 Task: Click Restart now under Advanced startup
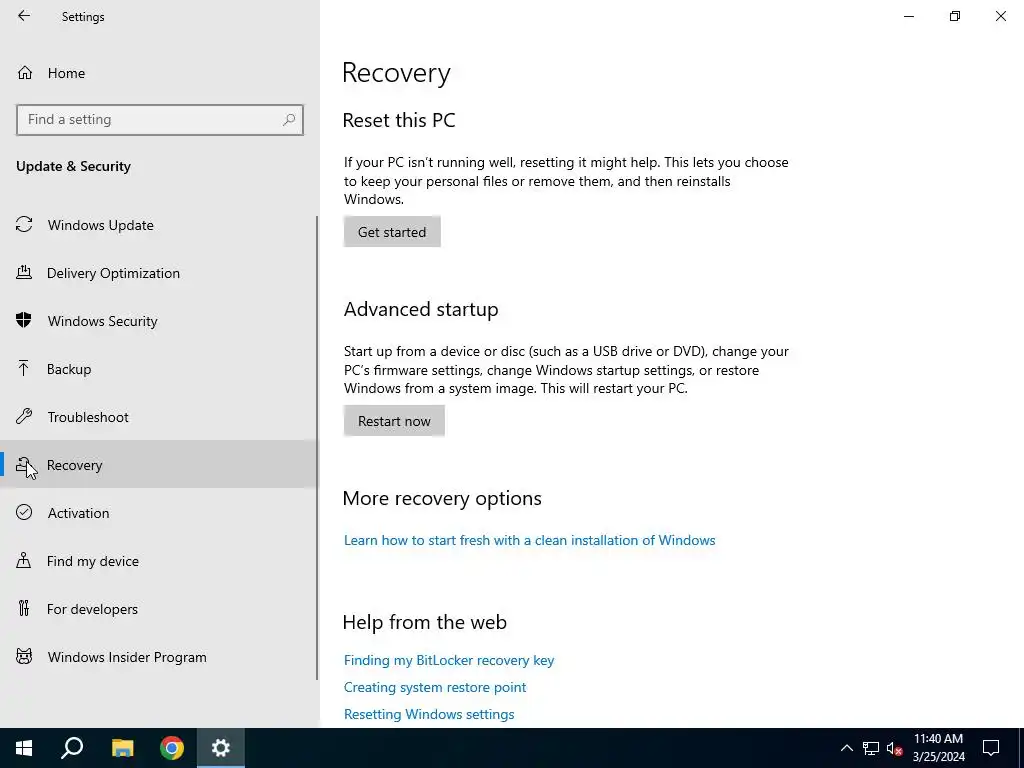[394, 421]
